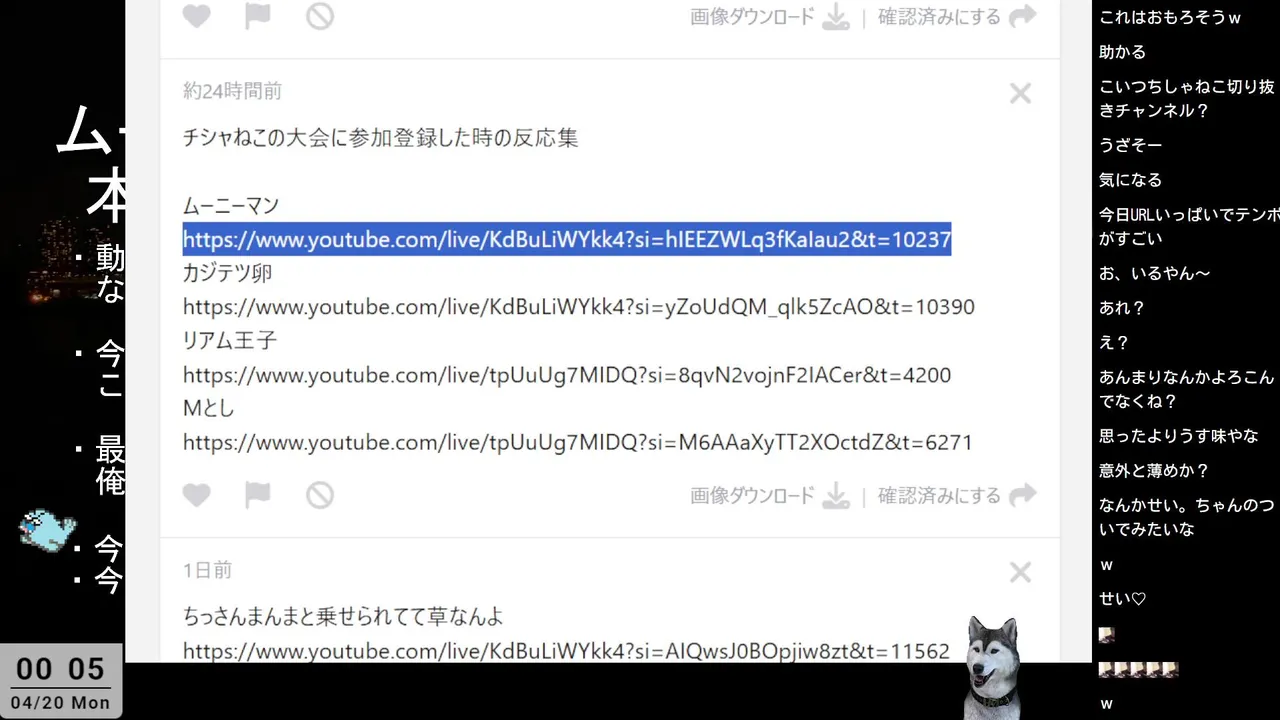This screenshot has height=720, width=1280.
Task: Click text チシャねこの大会に参加登録した時の反応集
Action: pos(380,138)
